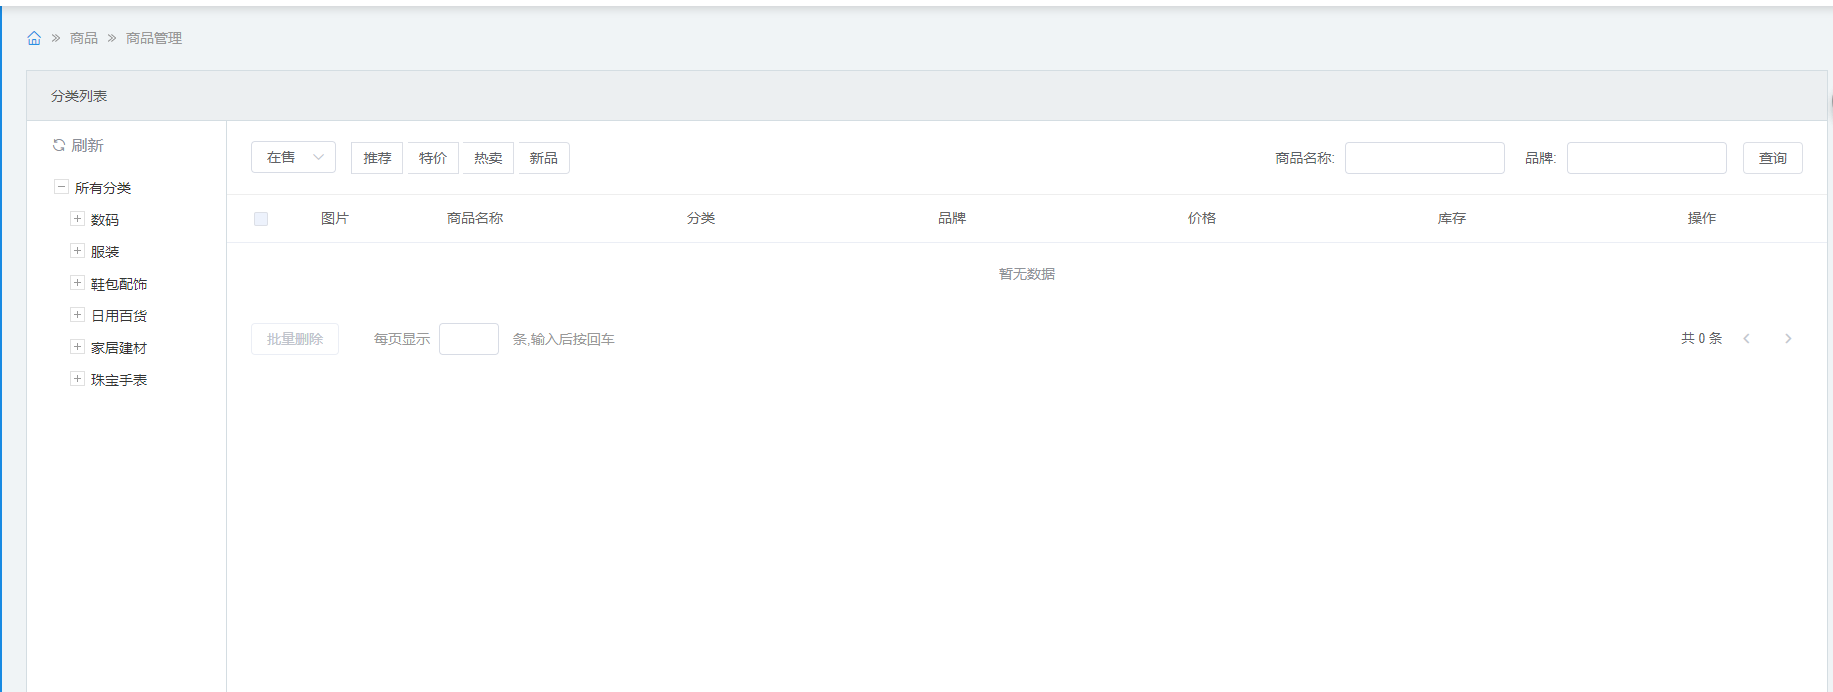The image size is (1833, 692).
Task: Select 家居建材 in category tree
Action: 119,348
